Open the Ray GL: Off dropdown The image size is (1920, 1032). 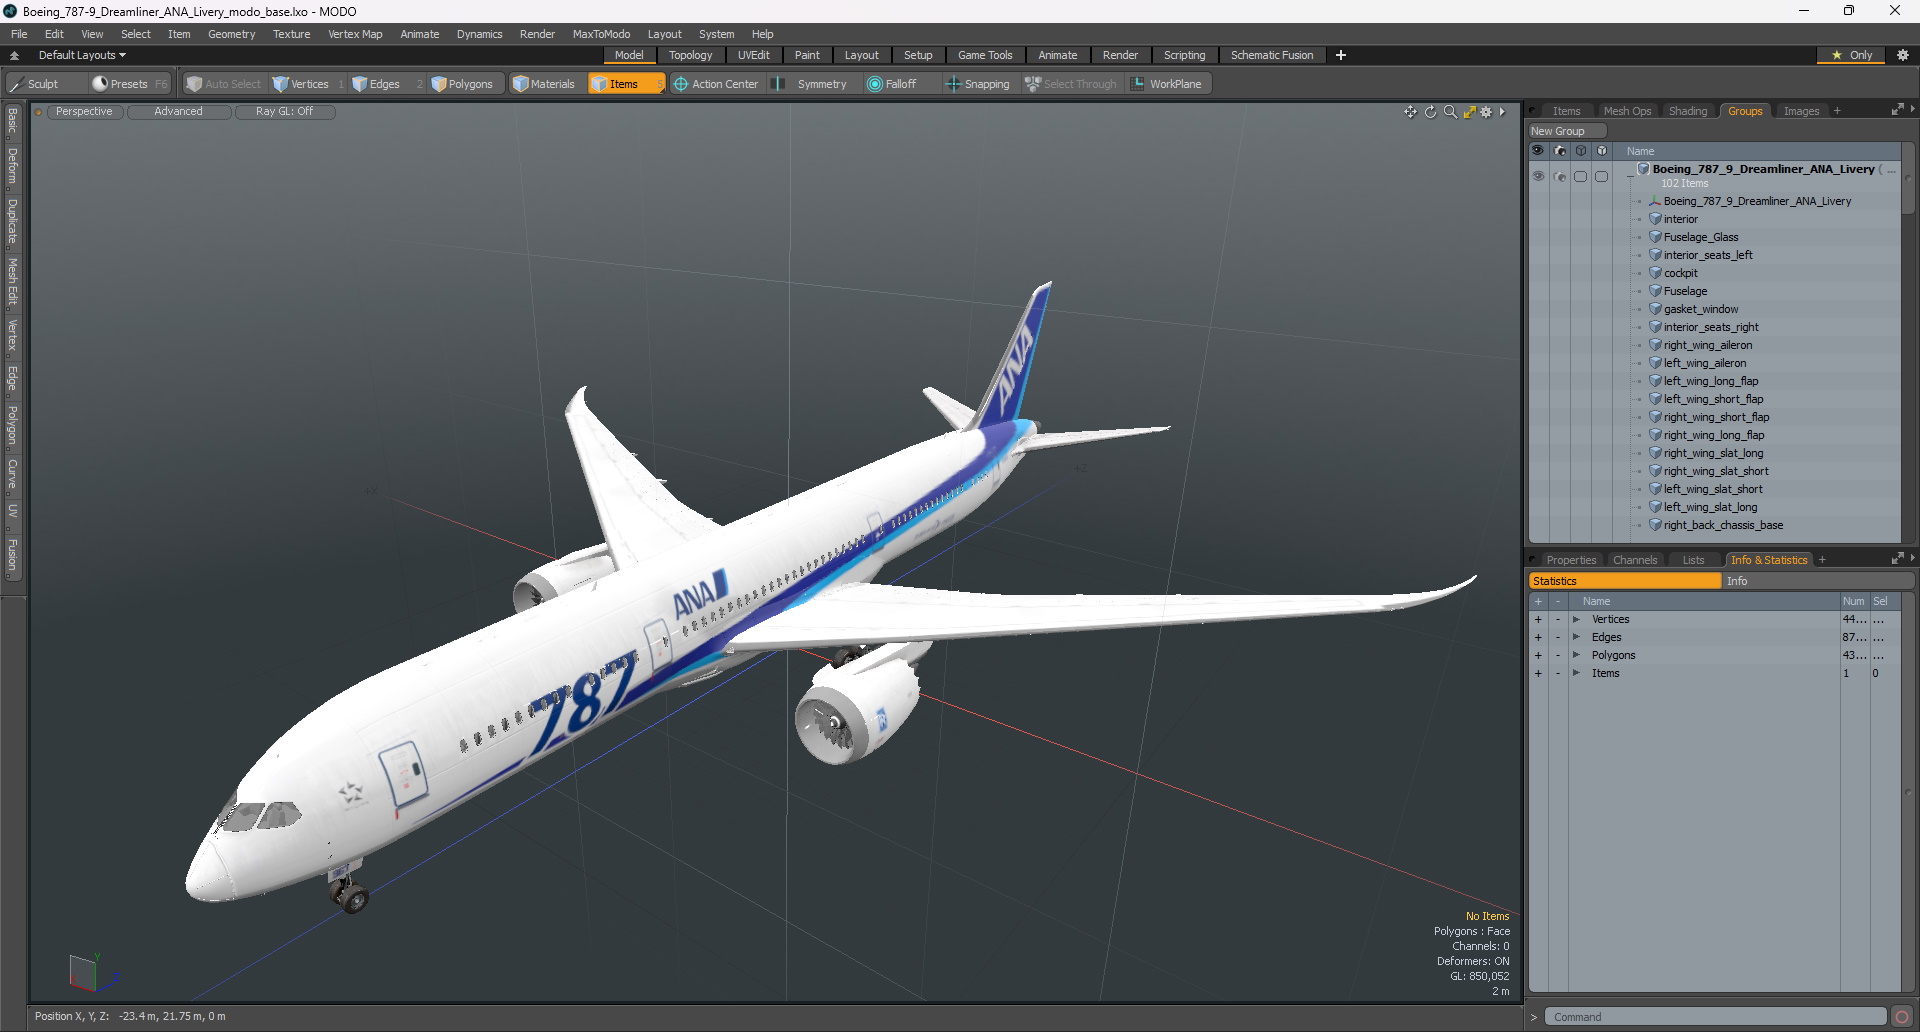(x=285, y=112)
